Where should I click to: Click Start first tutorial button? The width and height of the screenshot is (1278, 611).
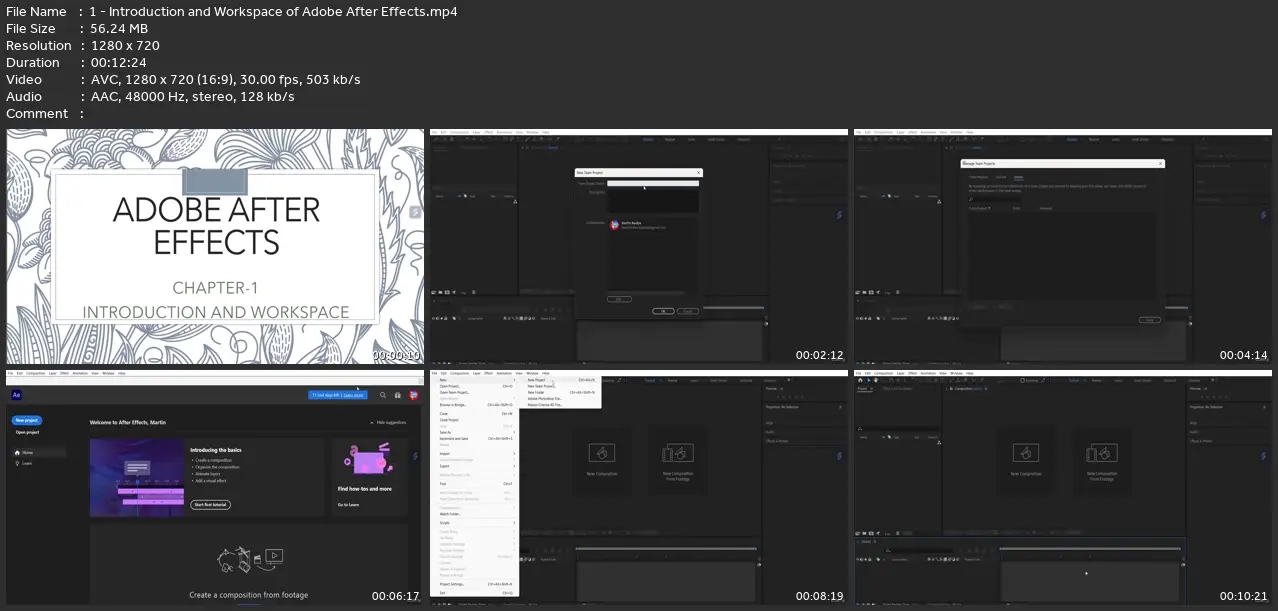210,505
